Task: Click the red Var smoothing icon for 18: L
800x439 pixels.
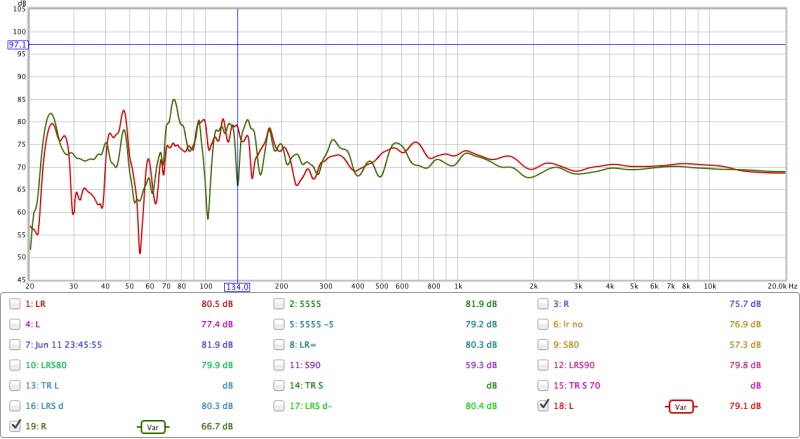Action: [x=680, y=406]
